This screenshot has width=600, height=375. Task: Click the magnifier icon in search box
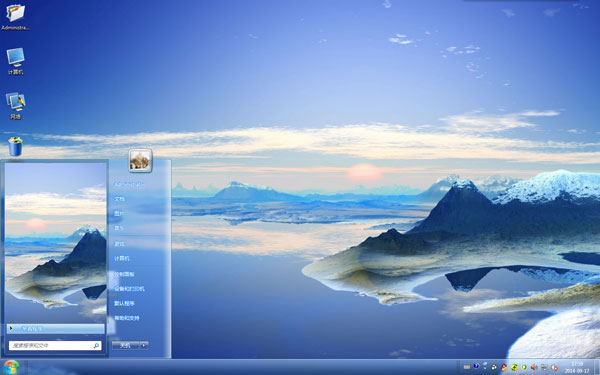pos(96,346)
